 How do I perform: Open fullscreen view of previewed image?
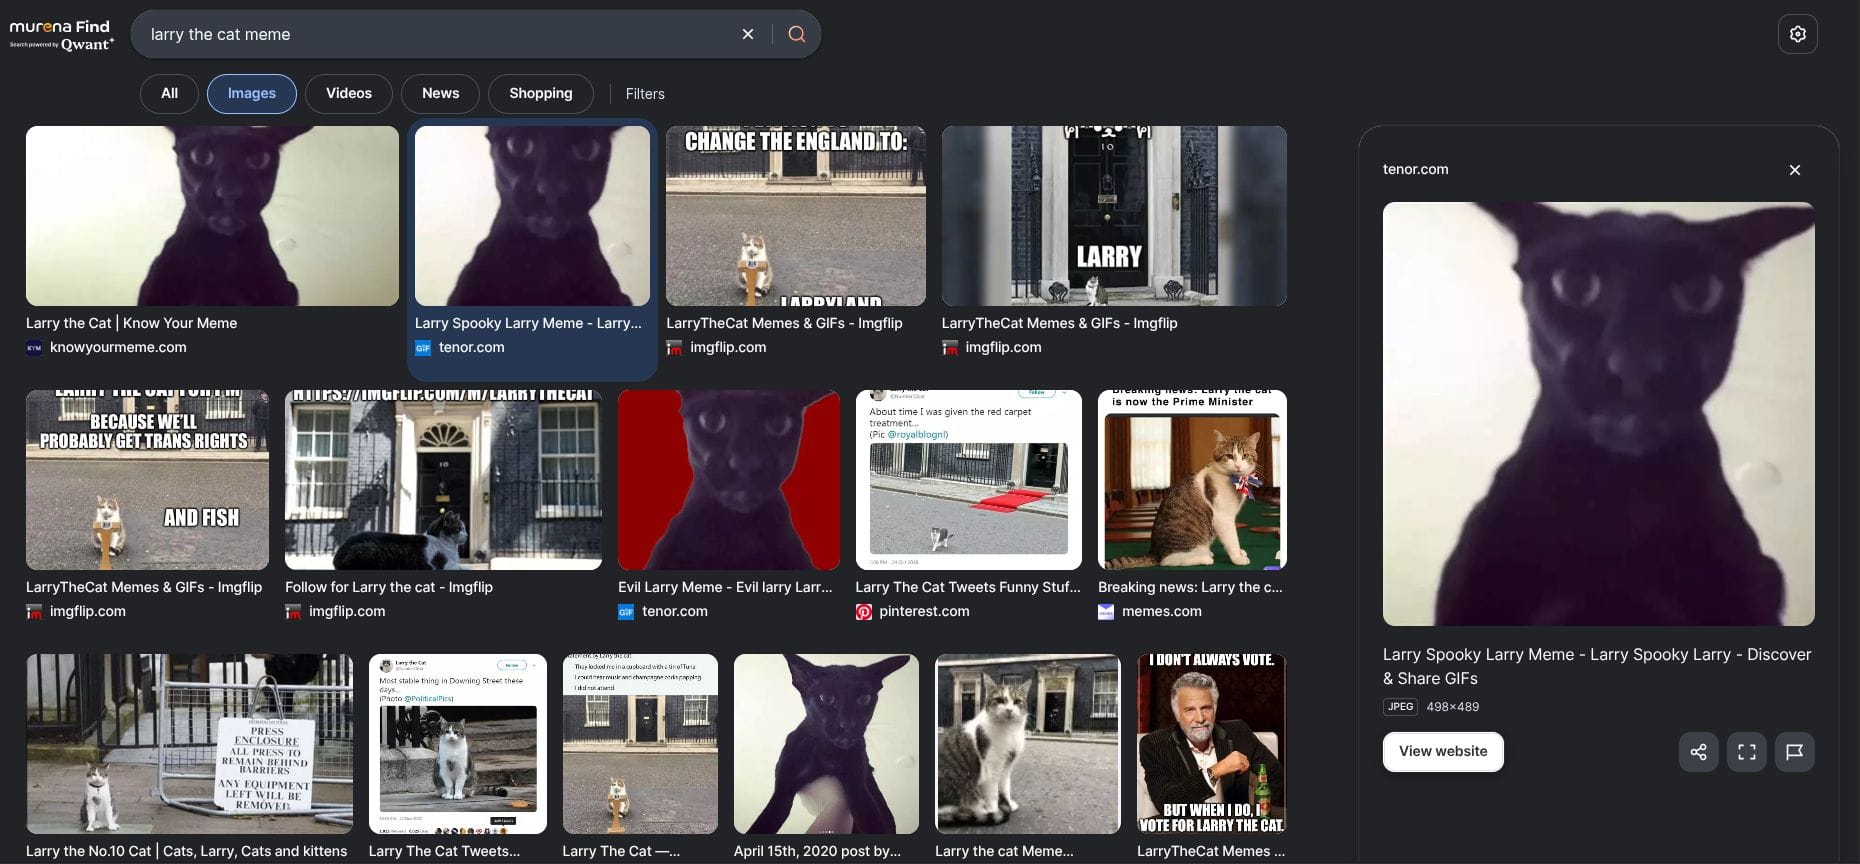(1746, 752)
